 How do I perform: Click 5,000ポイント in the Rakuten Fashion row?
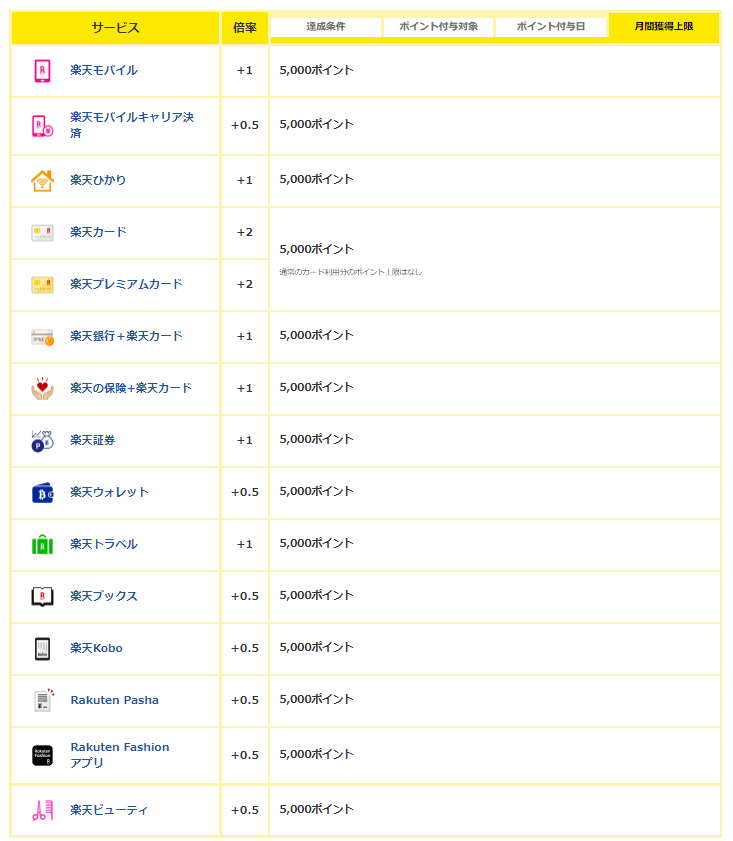click(x=316, y=755)
